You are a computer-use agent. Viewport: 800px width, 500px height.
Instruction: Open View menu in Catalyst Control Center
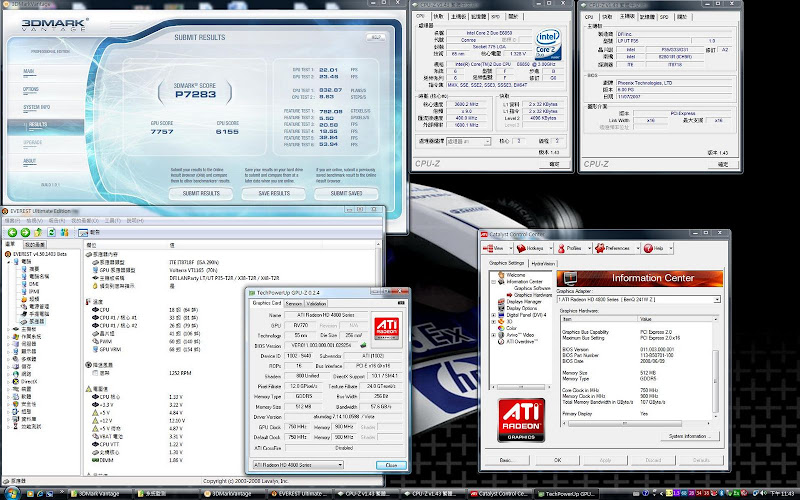[x=493, y=248]
